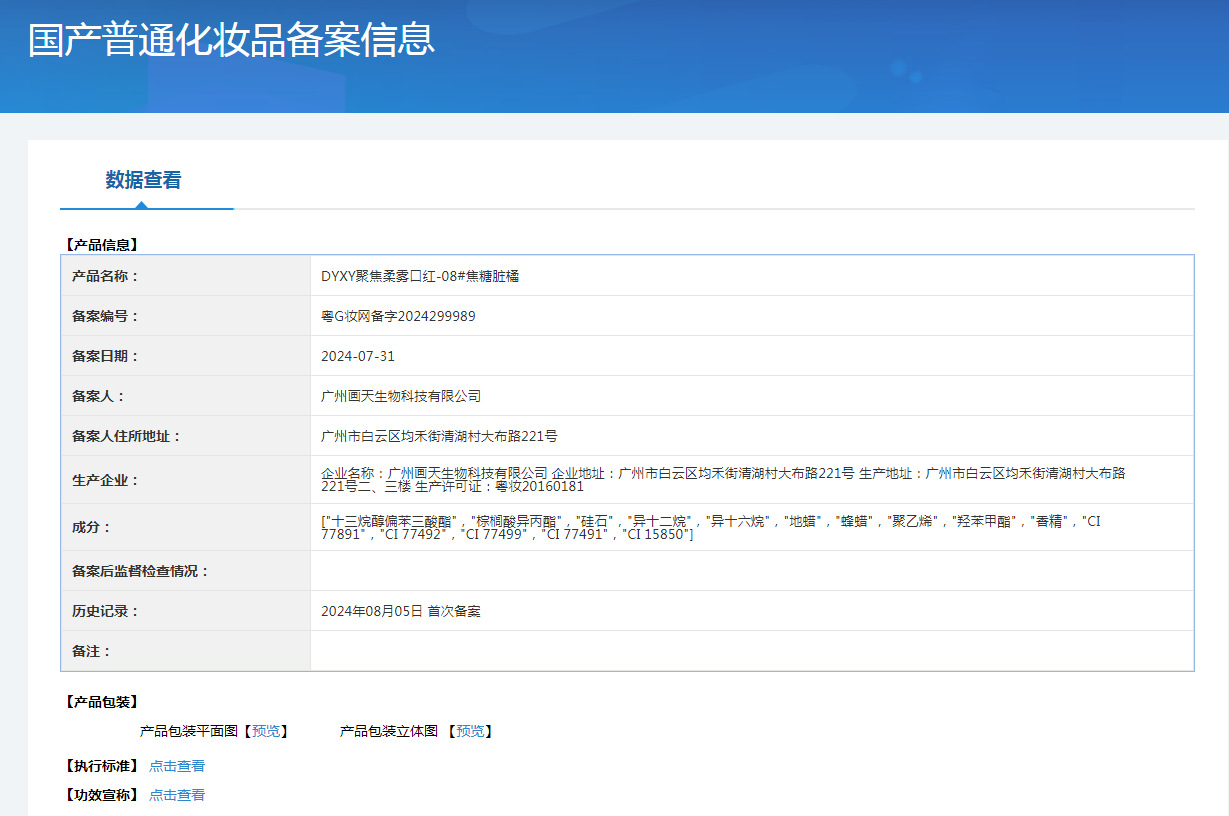
Task: Click the 【功效宣称】 label
Action: click(101, 795)
